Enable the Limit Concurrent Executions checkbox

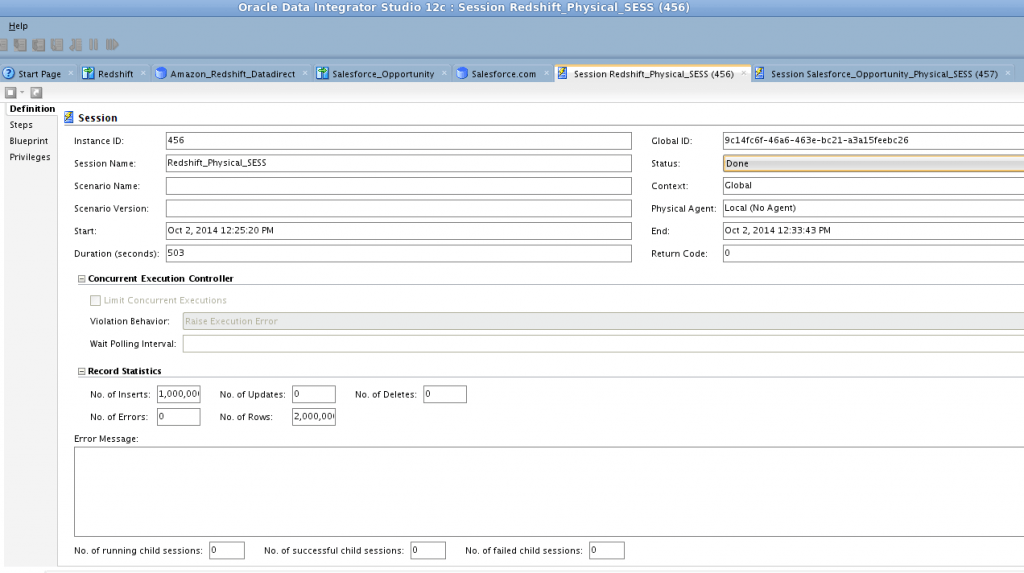coord(95,300)
